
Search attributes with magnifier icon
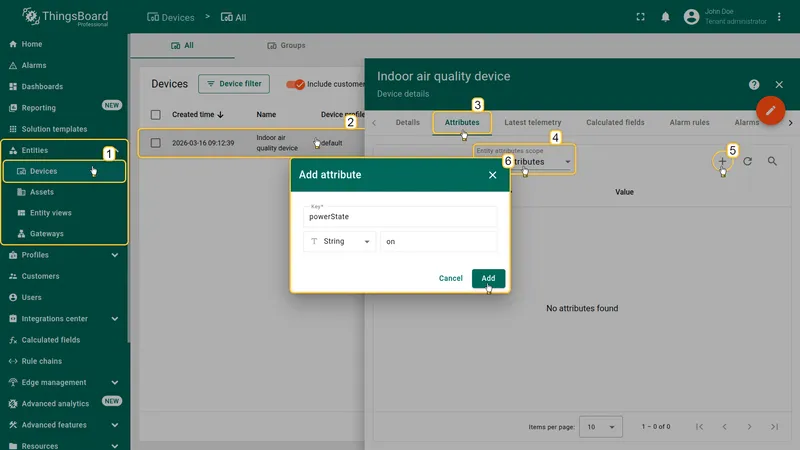pos(772,161)
